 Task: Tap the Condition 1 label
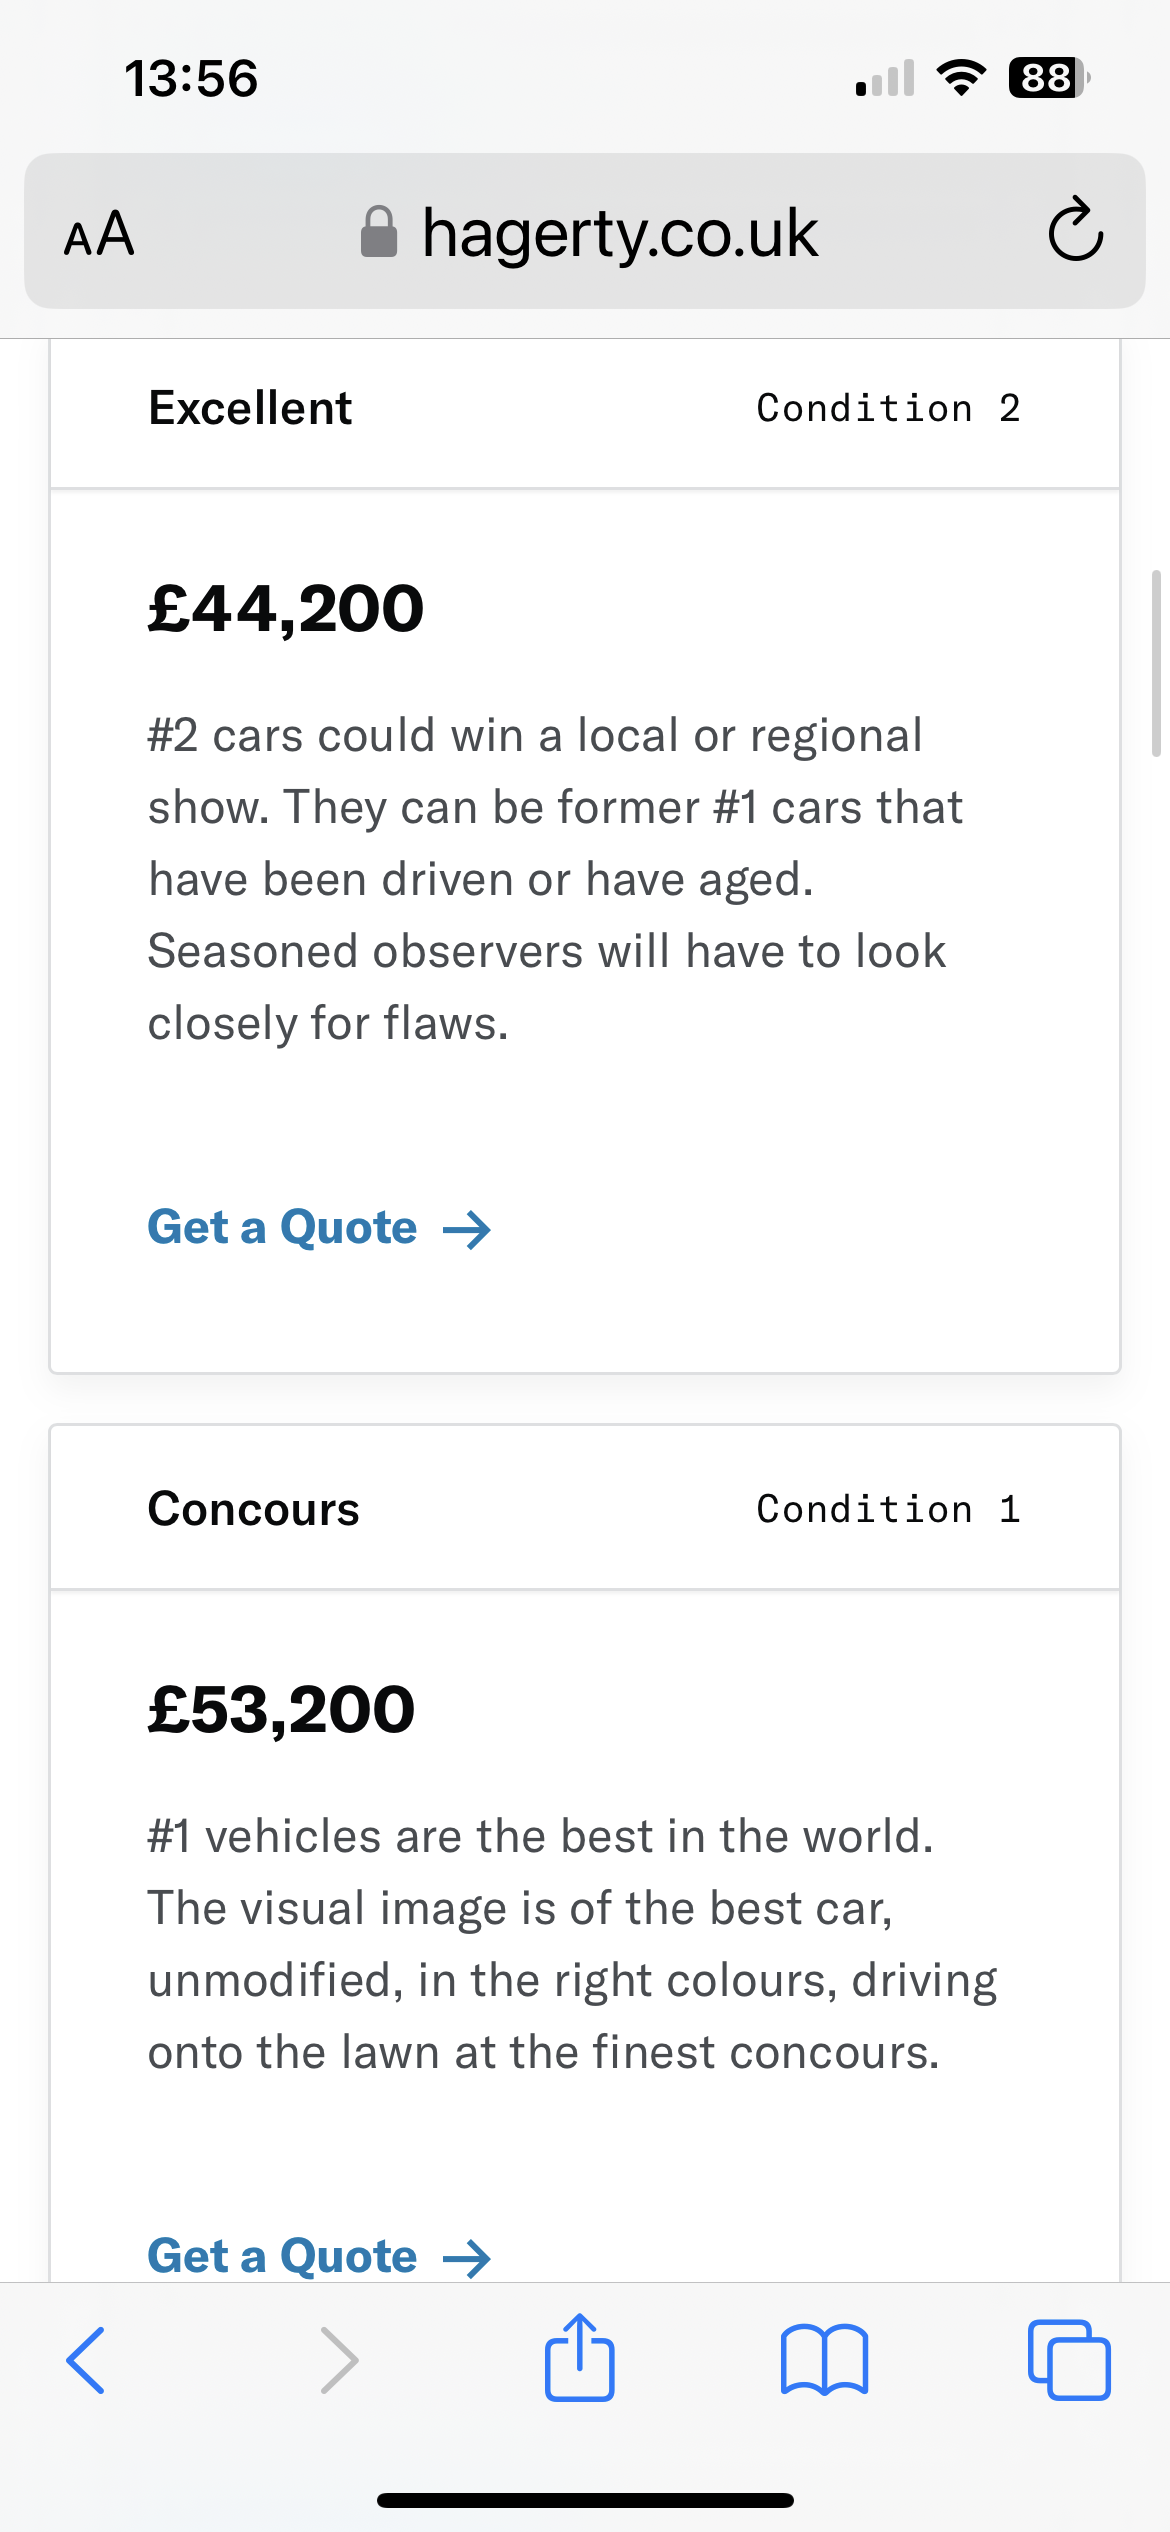pos(888,1509)
